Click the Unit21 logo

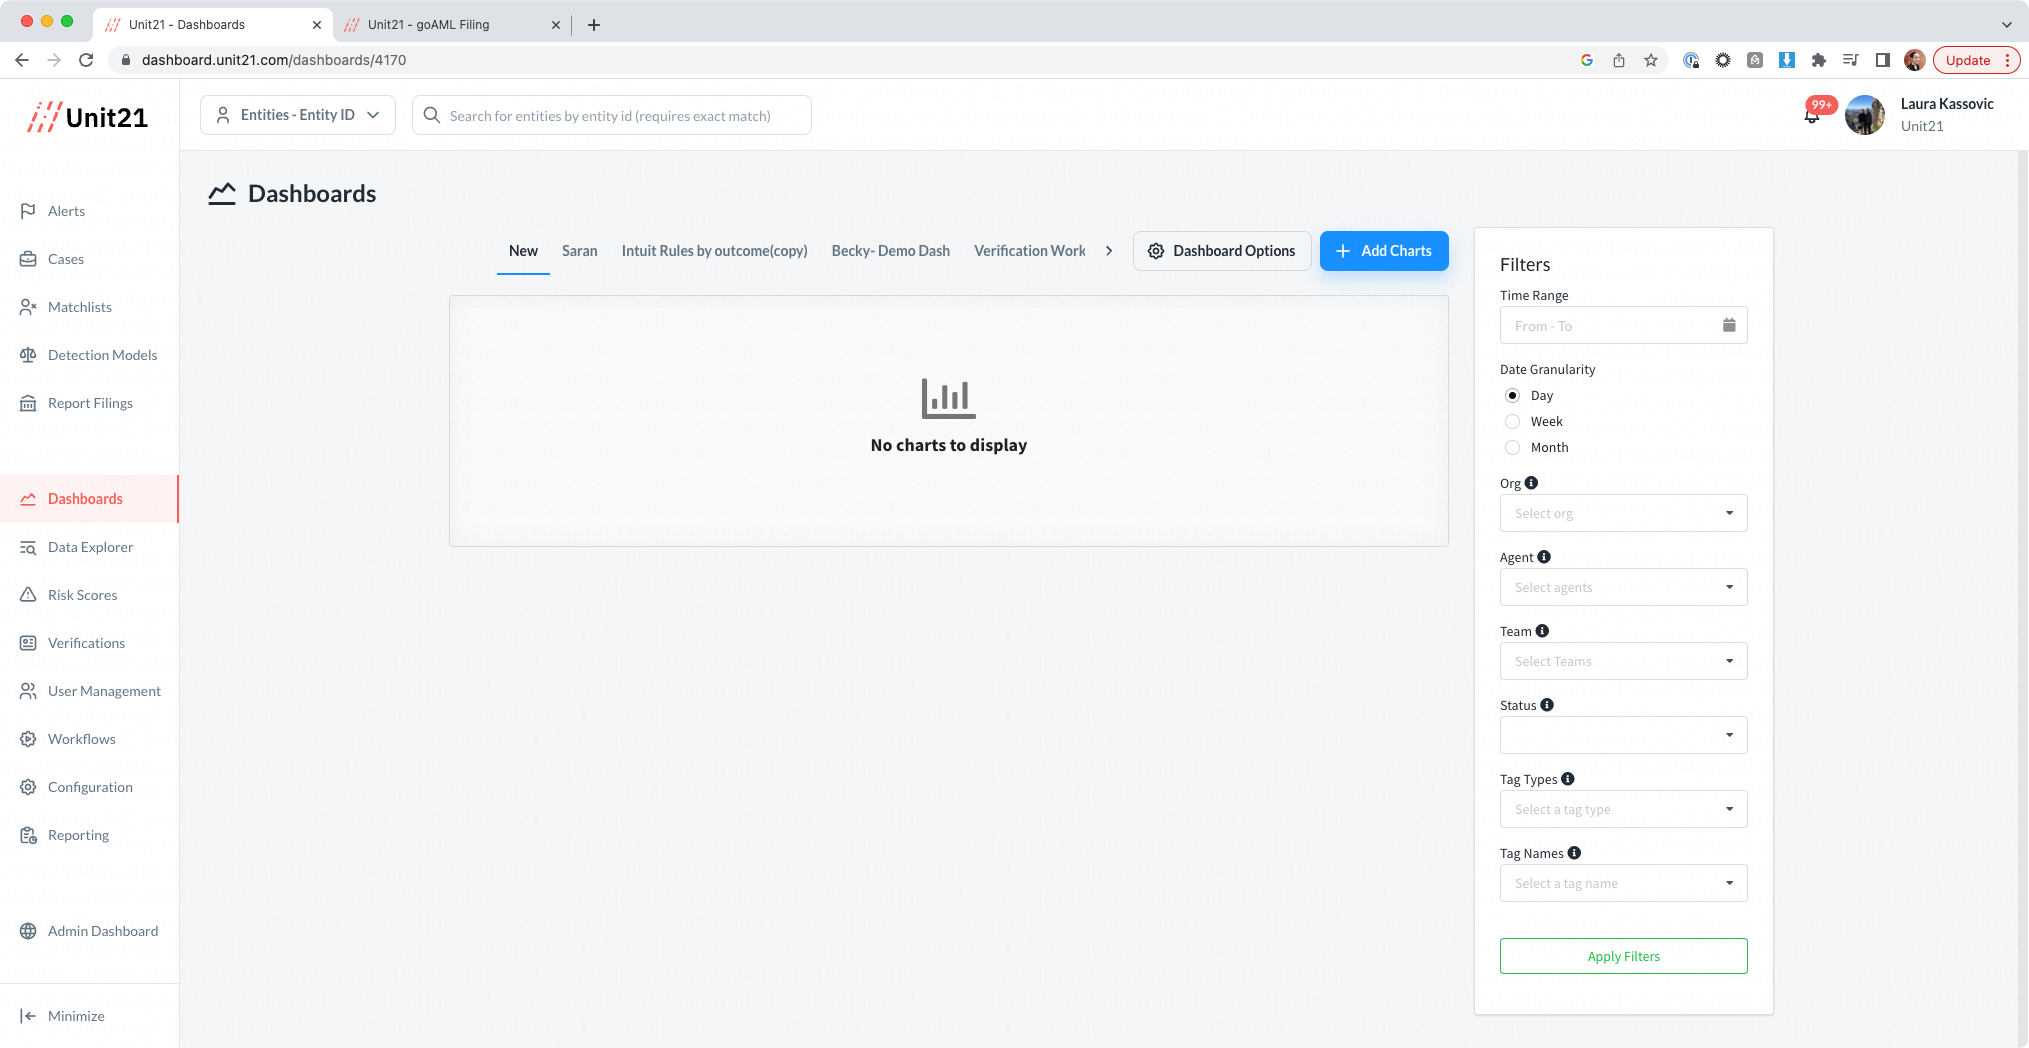point(88,117)
